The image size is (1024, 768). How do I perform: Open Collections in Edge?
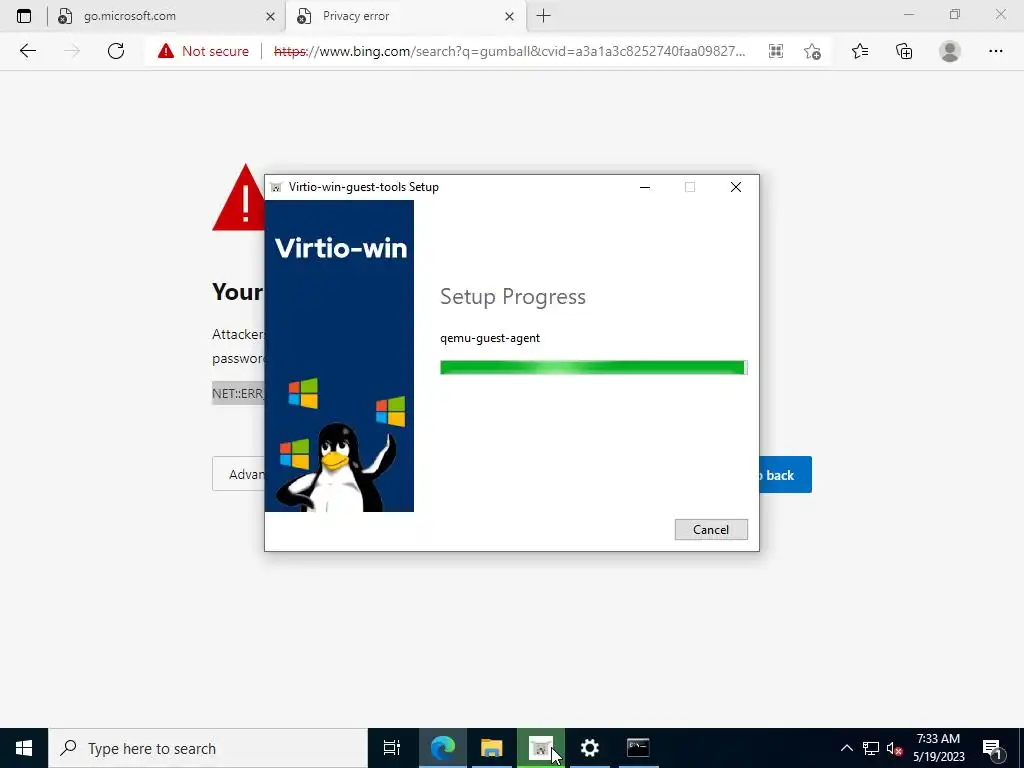point(904,52)
